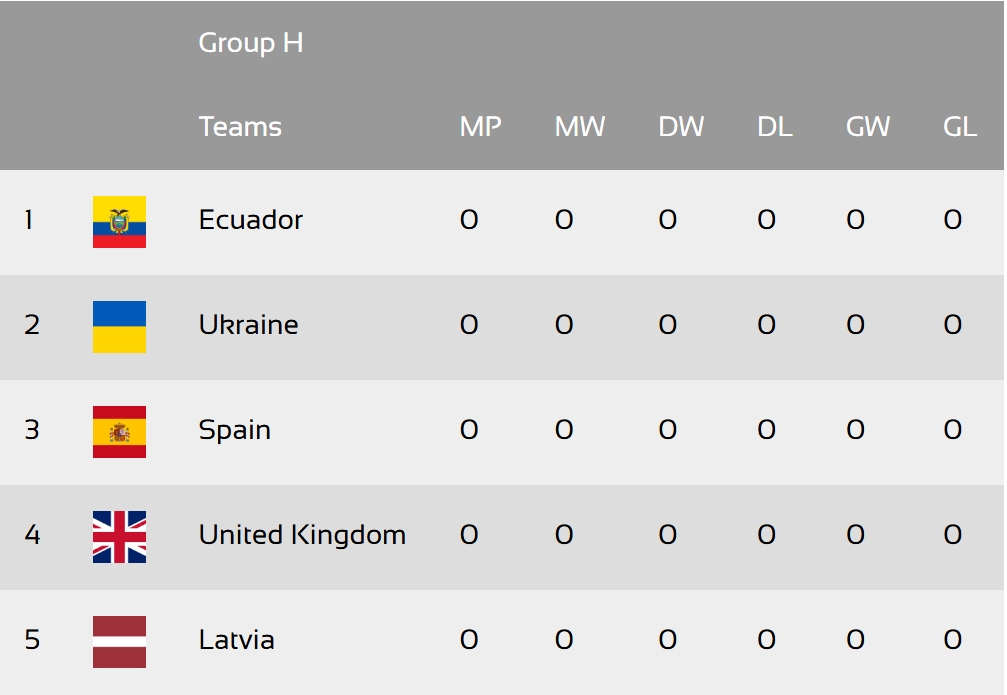The image size is (1007, 695).
Task: Click the GL column header
Action: 960,127
